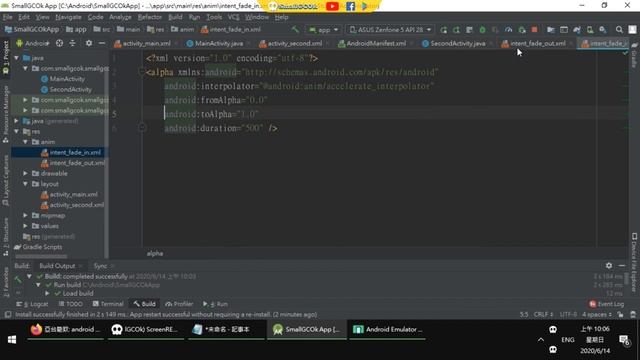Click the Collapse All icon in Project panel
This screenshot has height=360, width=640.
coord(72,43)
